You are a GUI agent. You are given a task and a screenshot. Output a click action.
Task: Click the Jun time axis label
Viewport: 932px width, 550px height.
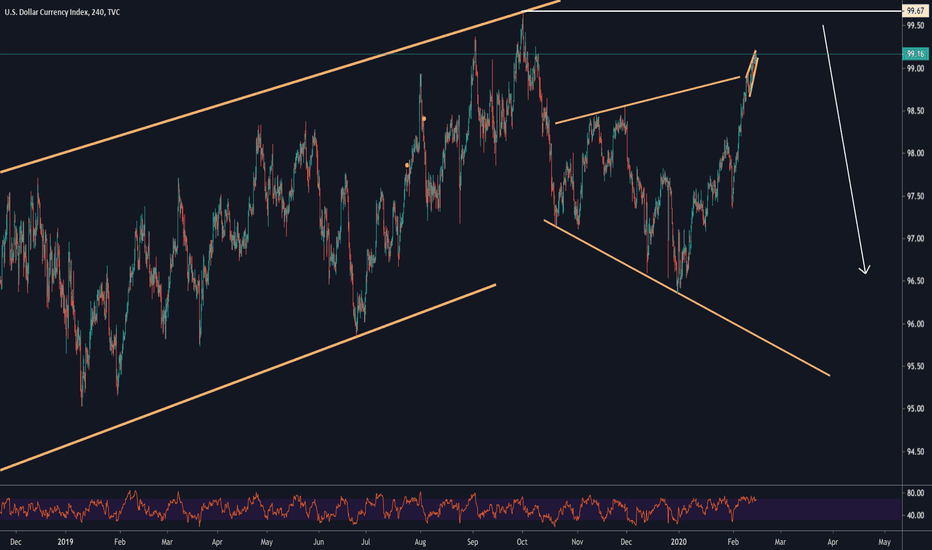pyautogui.click(x=319, y=542)
